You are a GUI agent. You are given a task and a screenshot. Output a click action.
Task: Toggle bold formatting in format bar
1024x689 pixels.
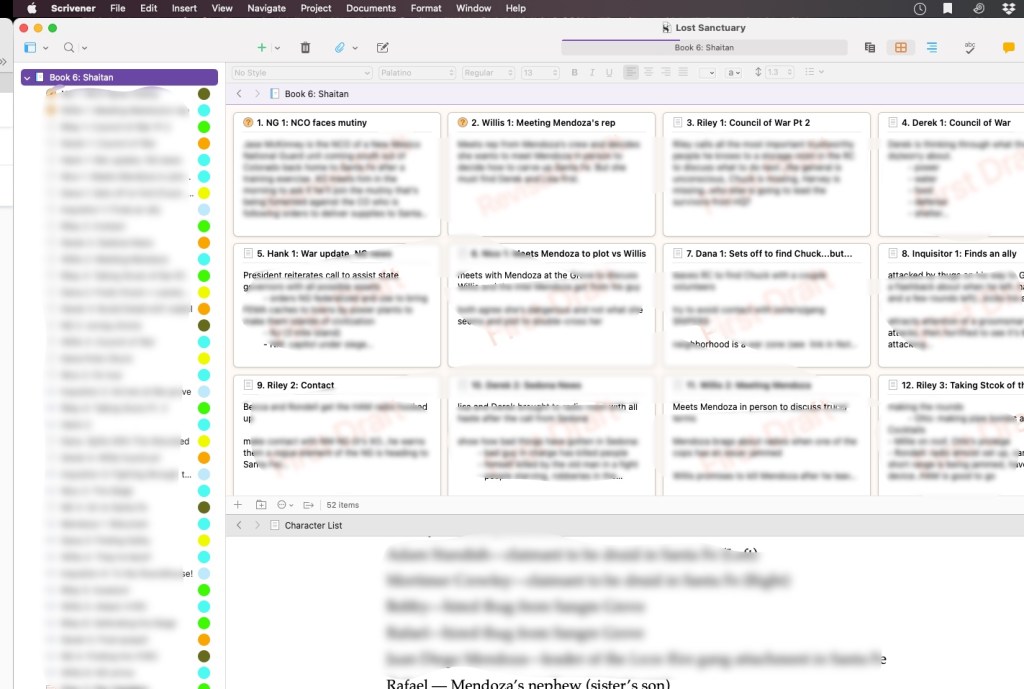pos(575,72)
